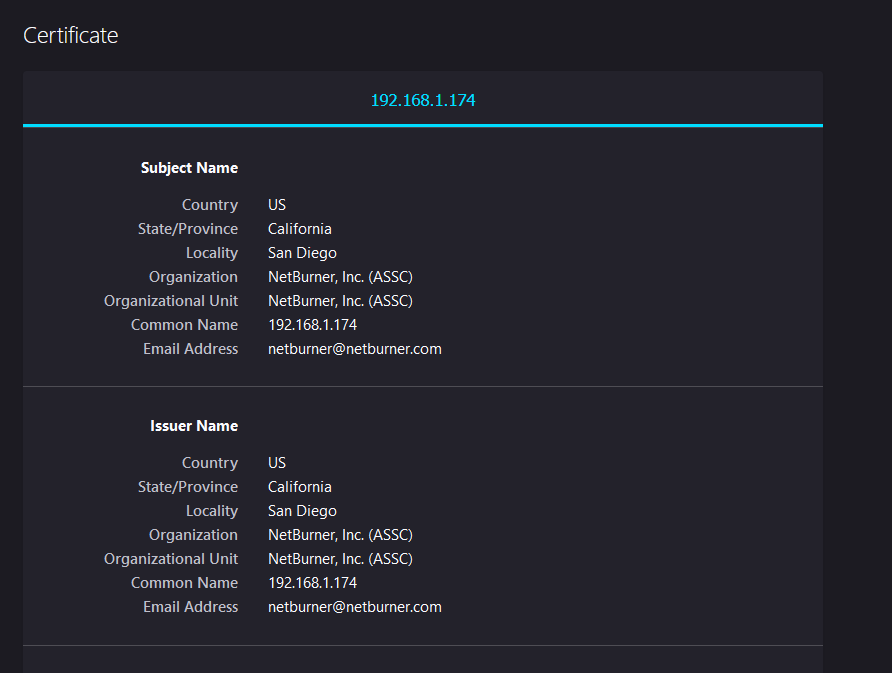
Task: Click the Organizational Unit label under Issuer Name
Action: coord(171,559)
